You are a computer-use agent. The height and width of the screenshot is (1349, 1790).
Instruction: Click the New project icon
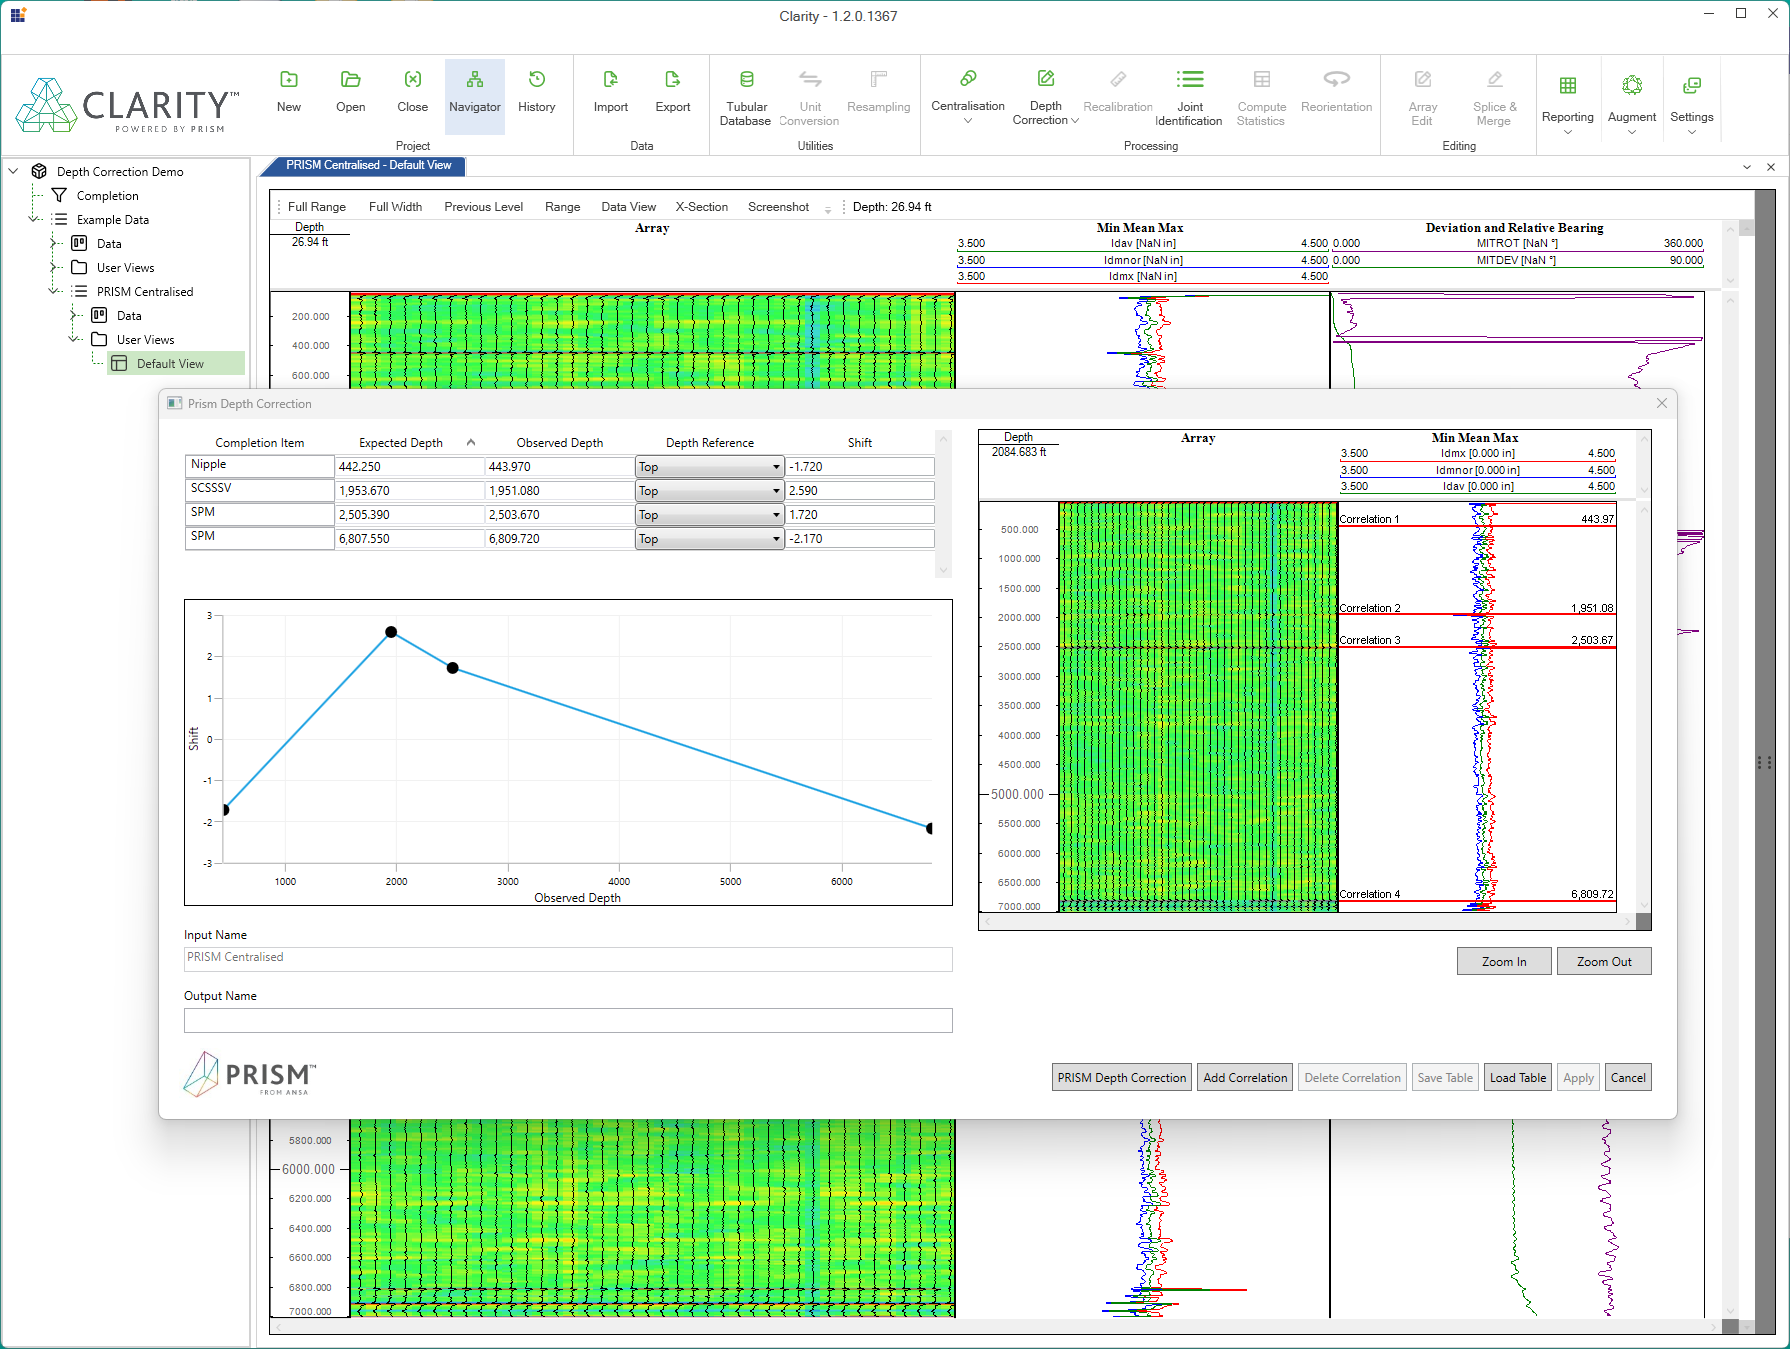[x=288, y=92]
